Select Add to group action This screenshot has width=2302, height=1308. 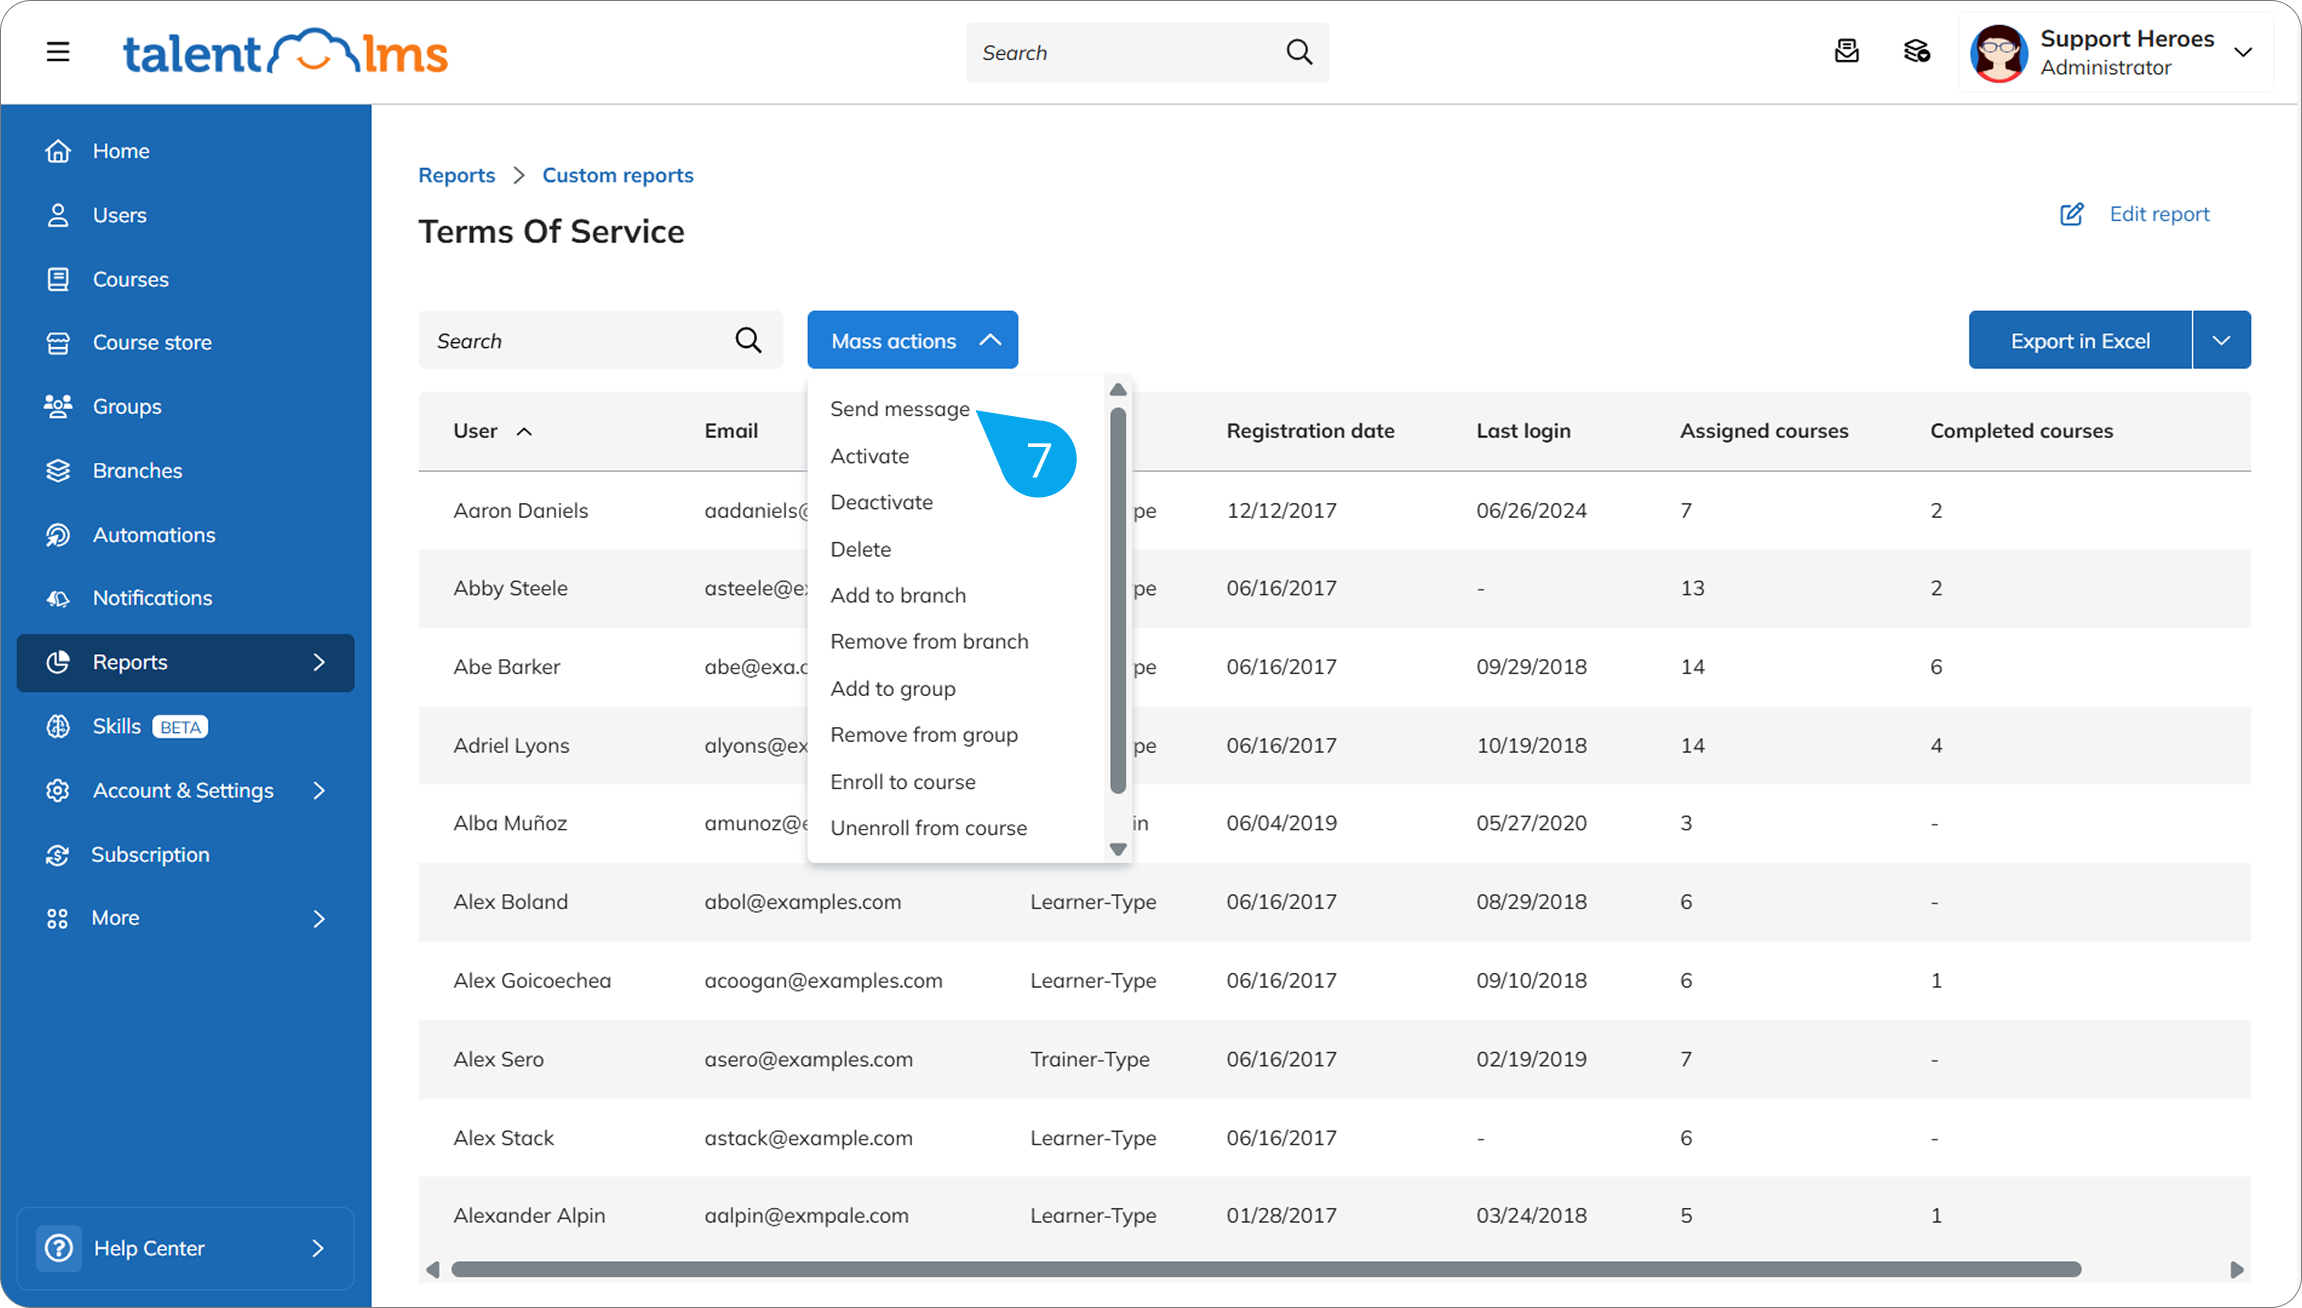(x=893, y=688)
